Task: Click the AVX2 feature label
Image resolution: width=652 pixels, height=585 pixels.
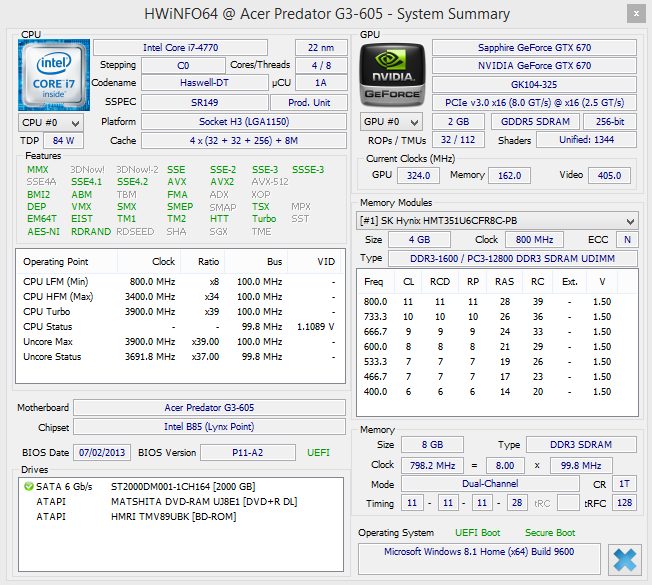Action: pyautogui.click(x=222, y=182)
